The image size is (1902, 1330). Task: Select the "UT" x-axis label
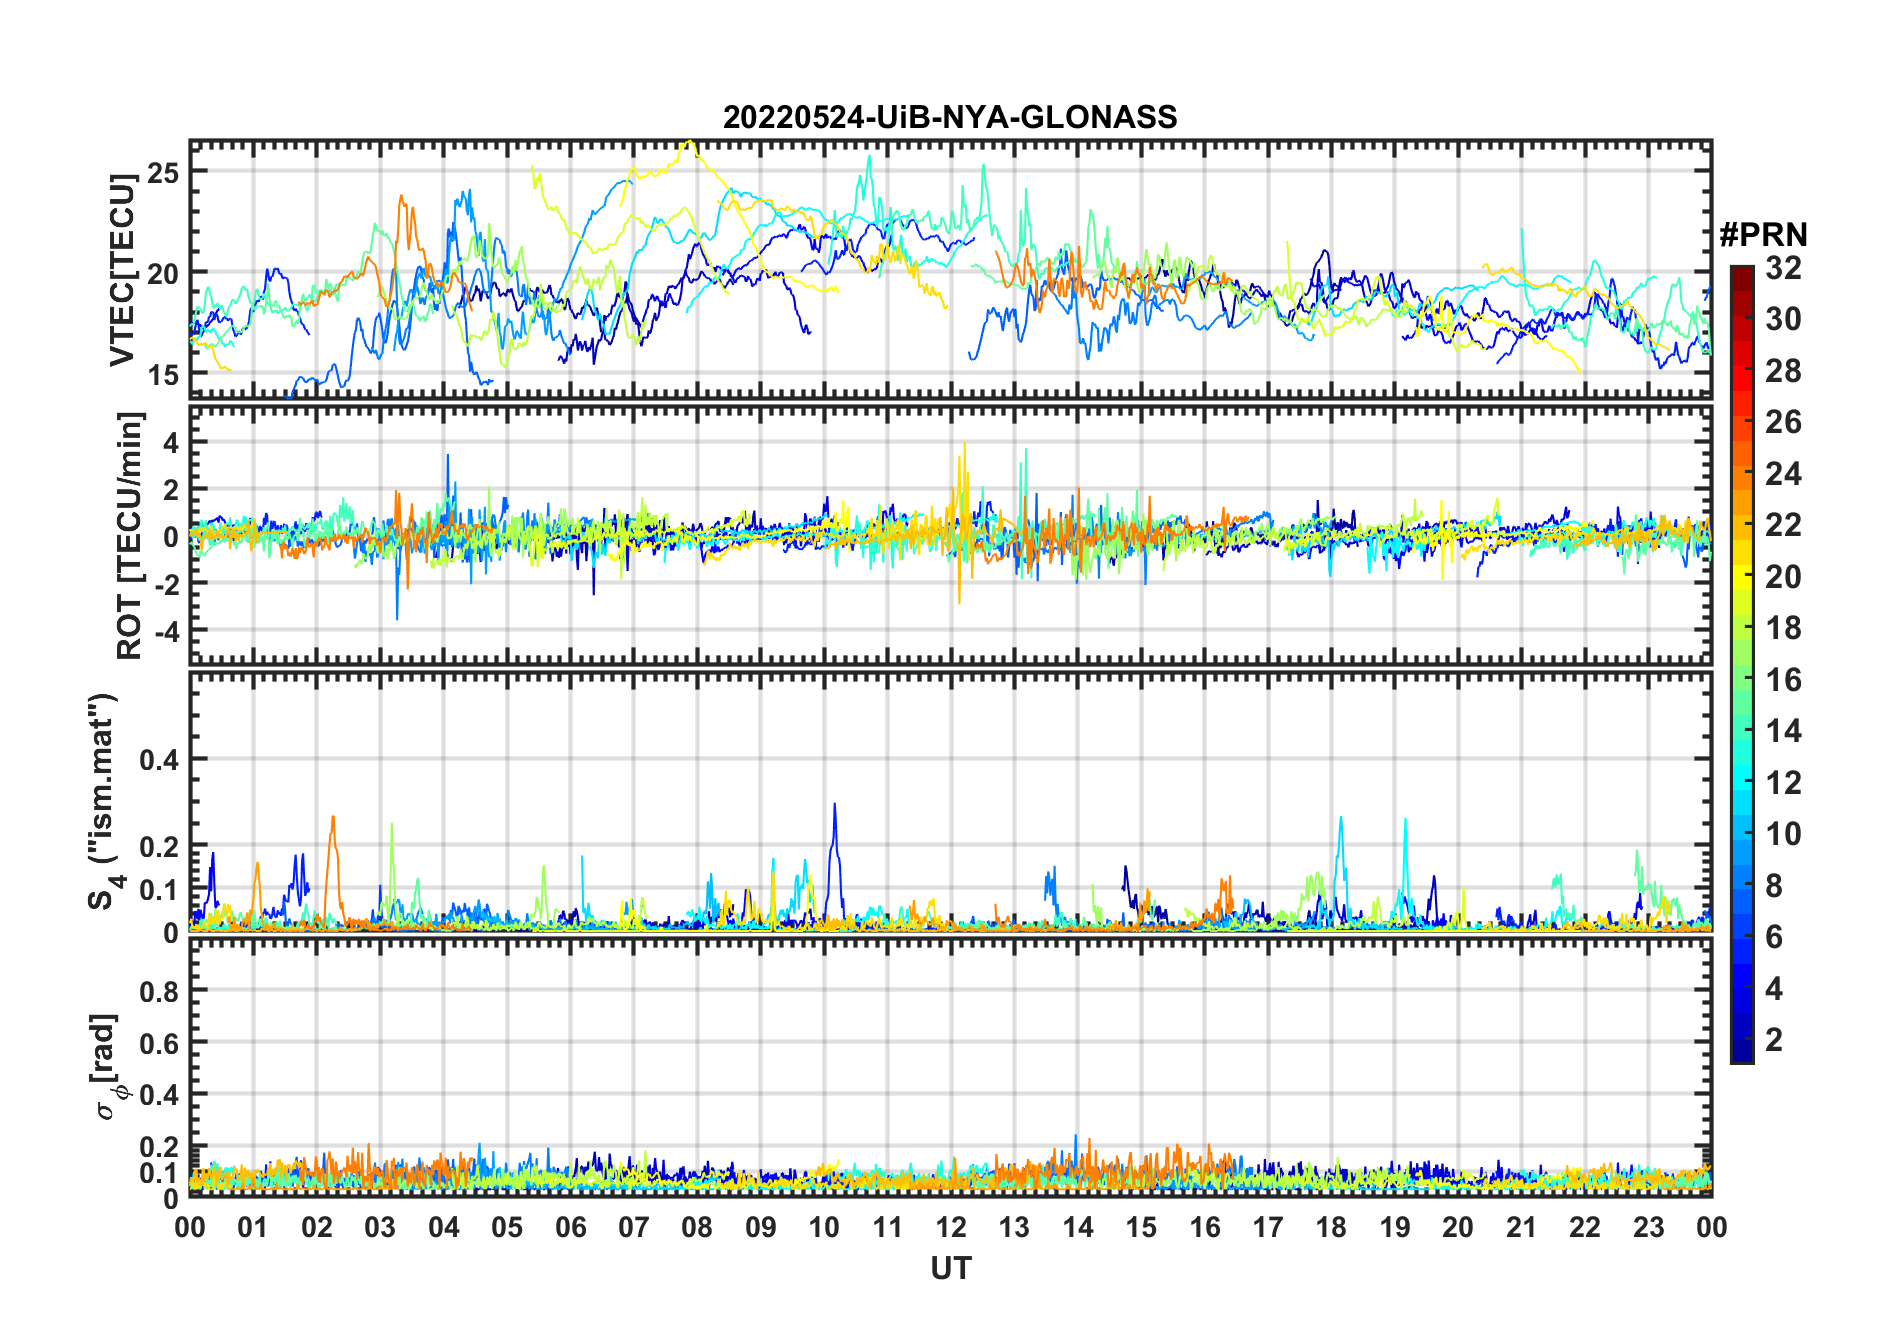950,1269
